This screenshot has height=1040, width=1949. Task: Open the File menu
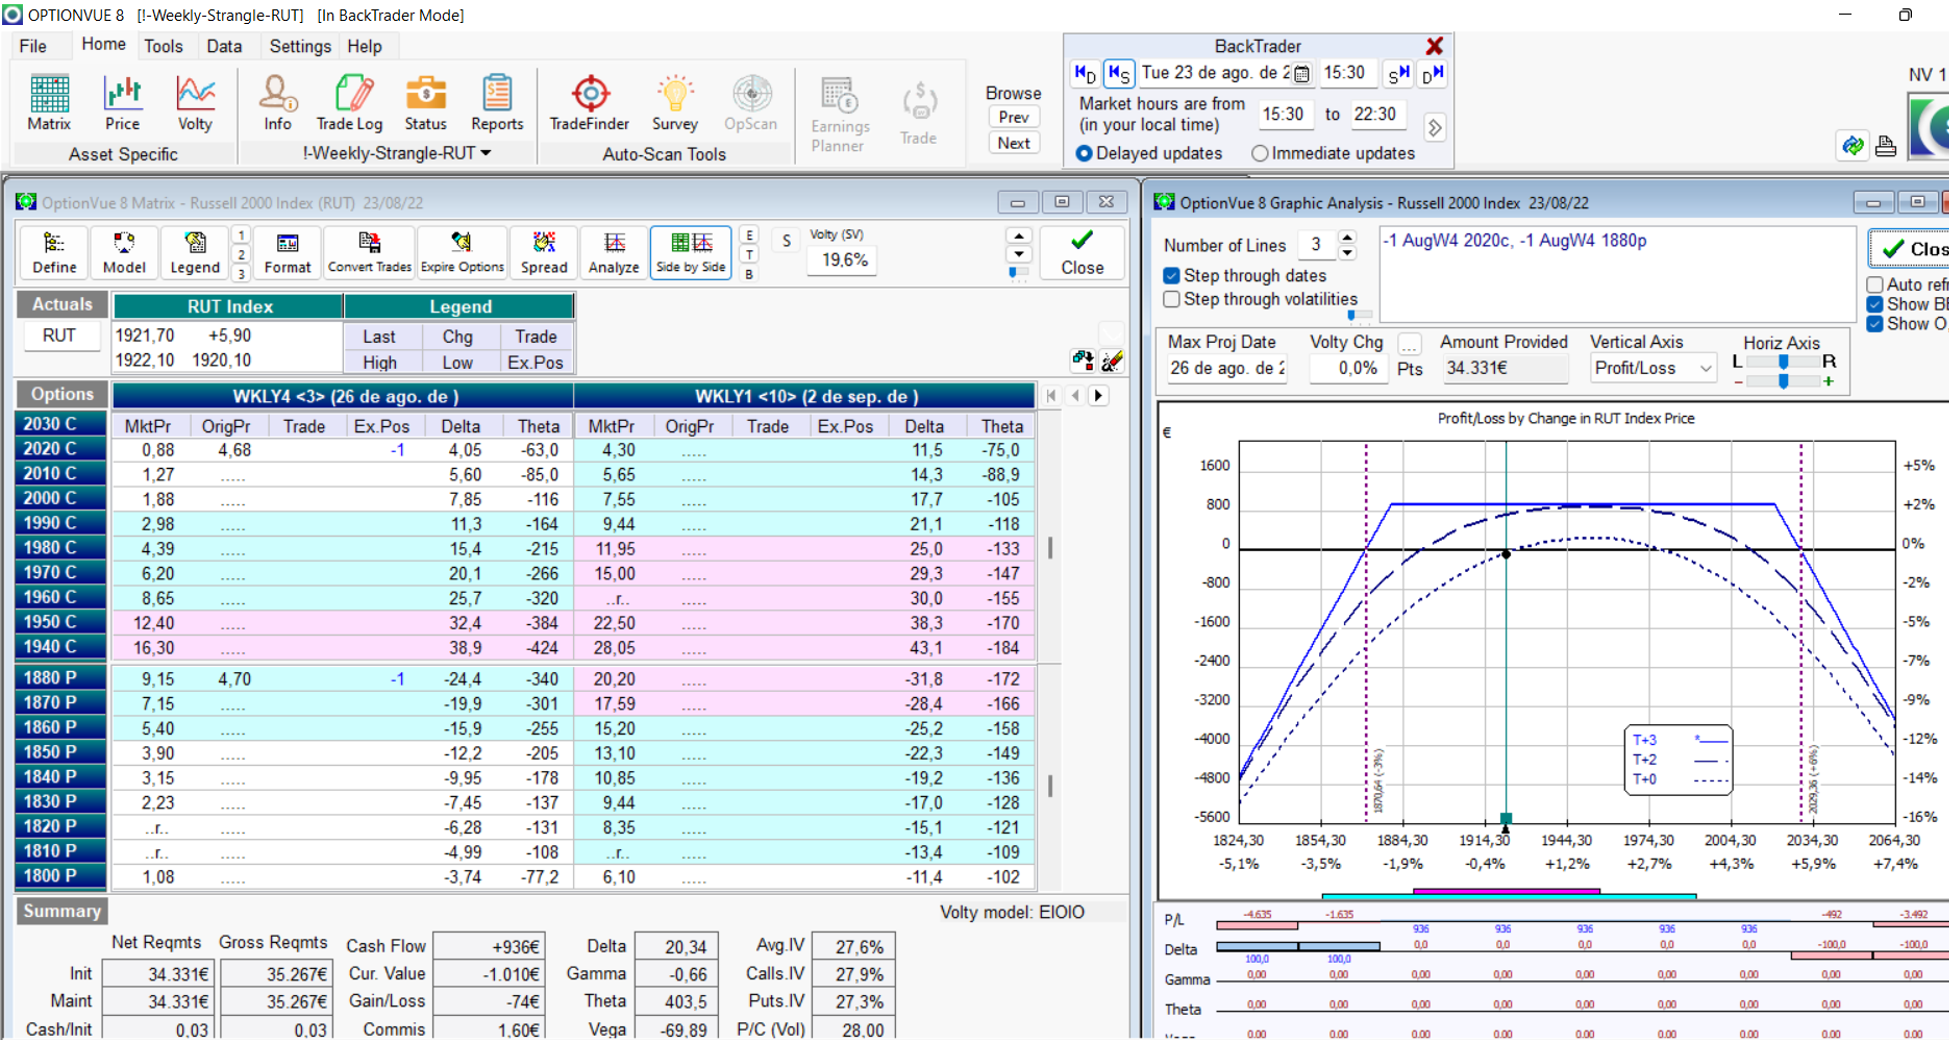tap(33, 46)
